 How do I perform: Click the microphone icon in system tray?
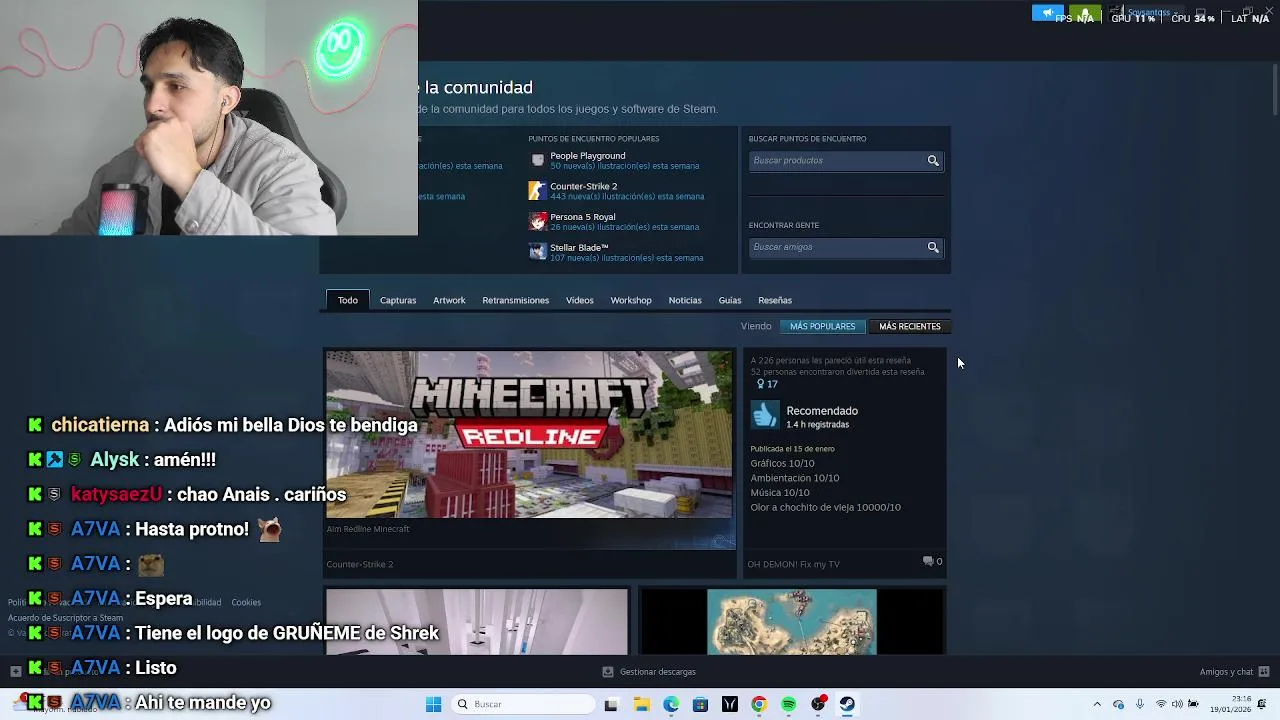(x=1139, y=704)
